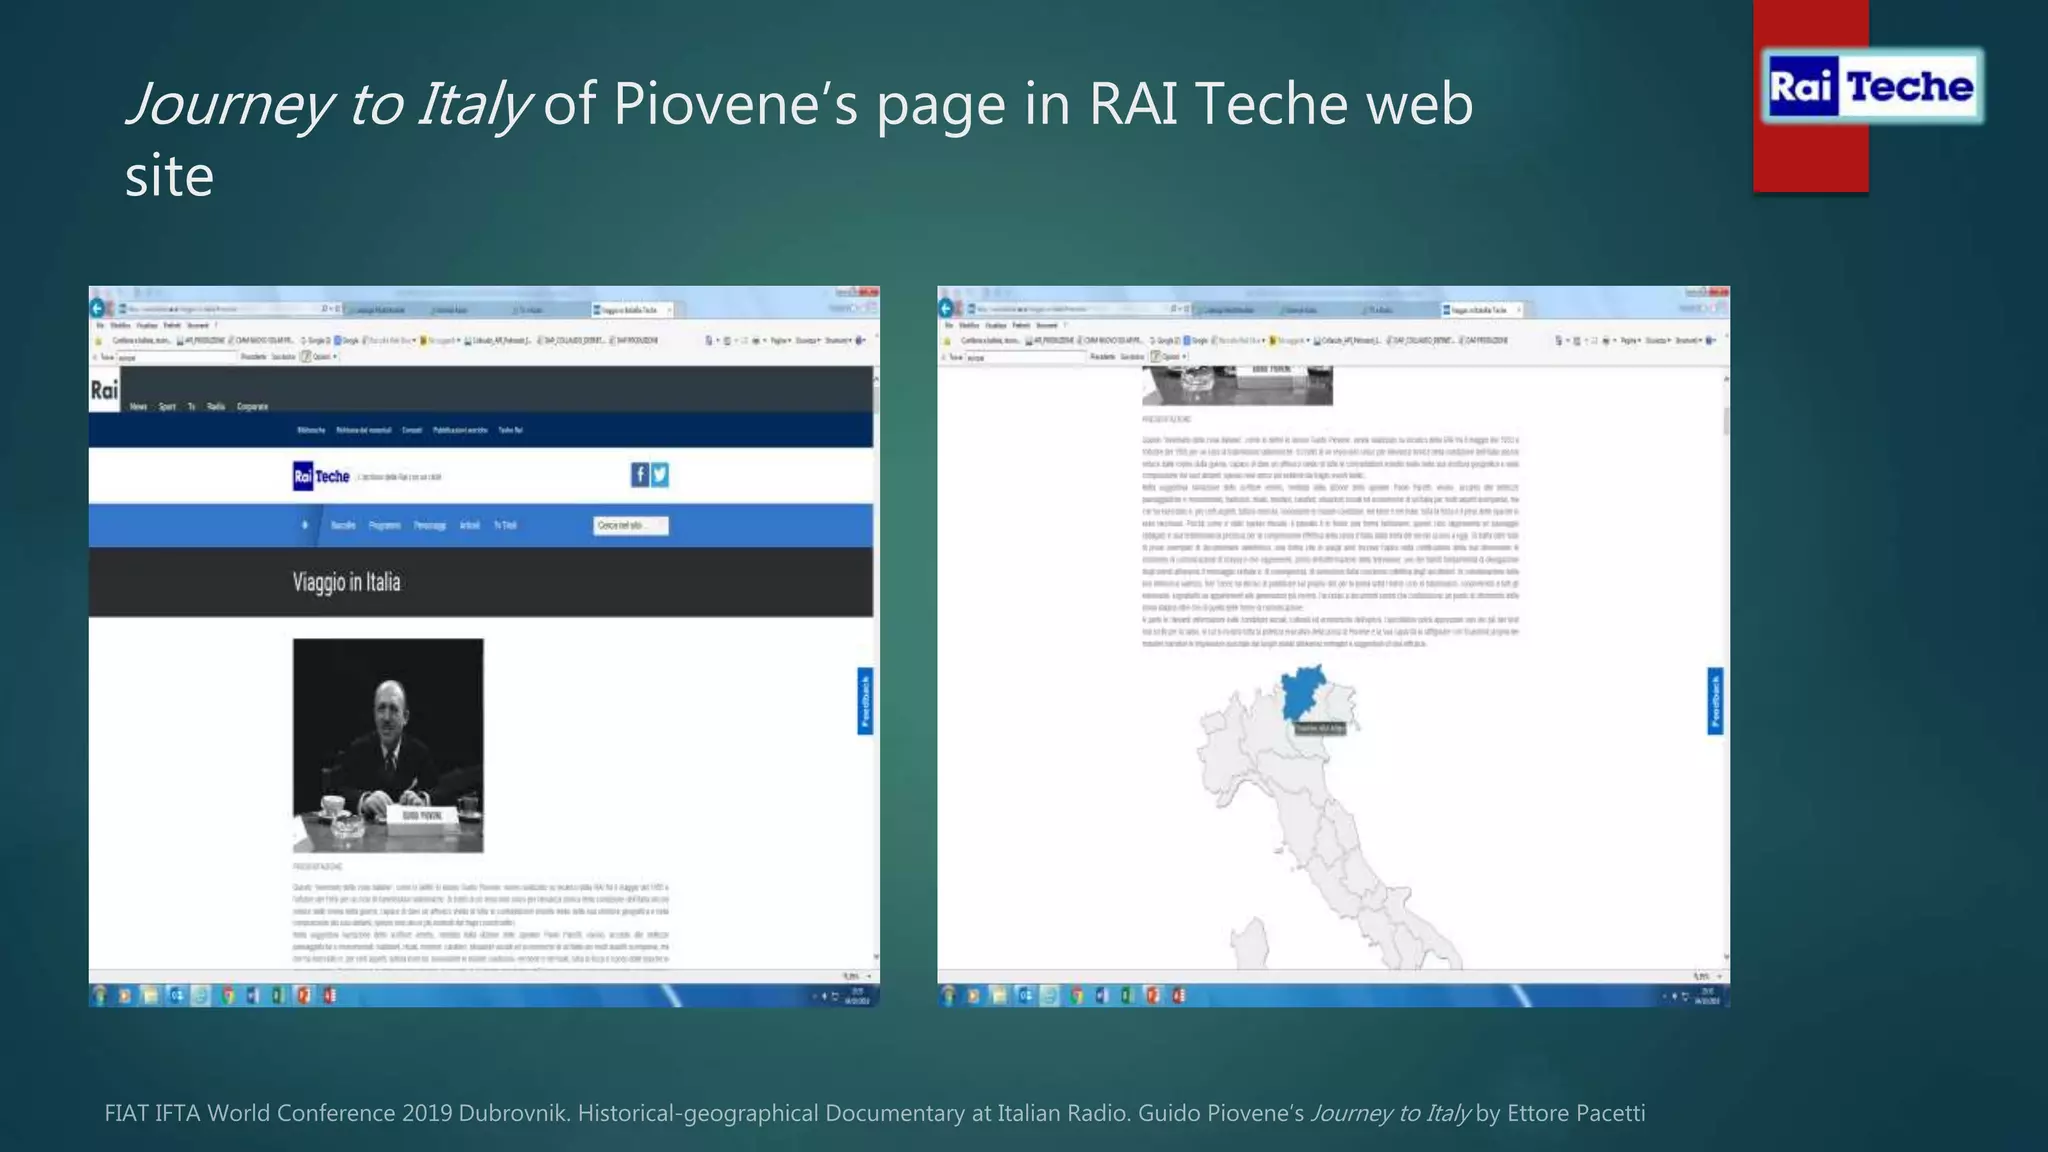This screenshot has height=1152, width=2048.
Task: Open file explorer folder icon in left taskbar
Action: (150, 995)
